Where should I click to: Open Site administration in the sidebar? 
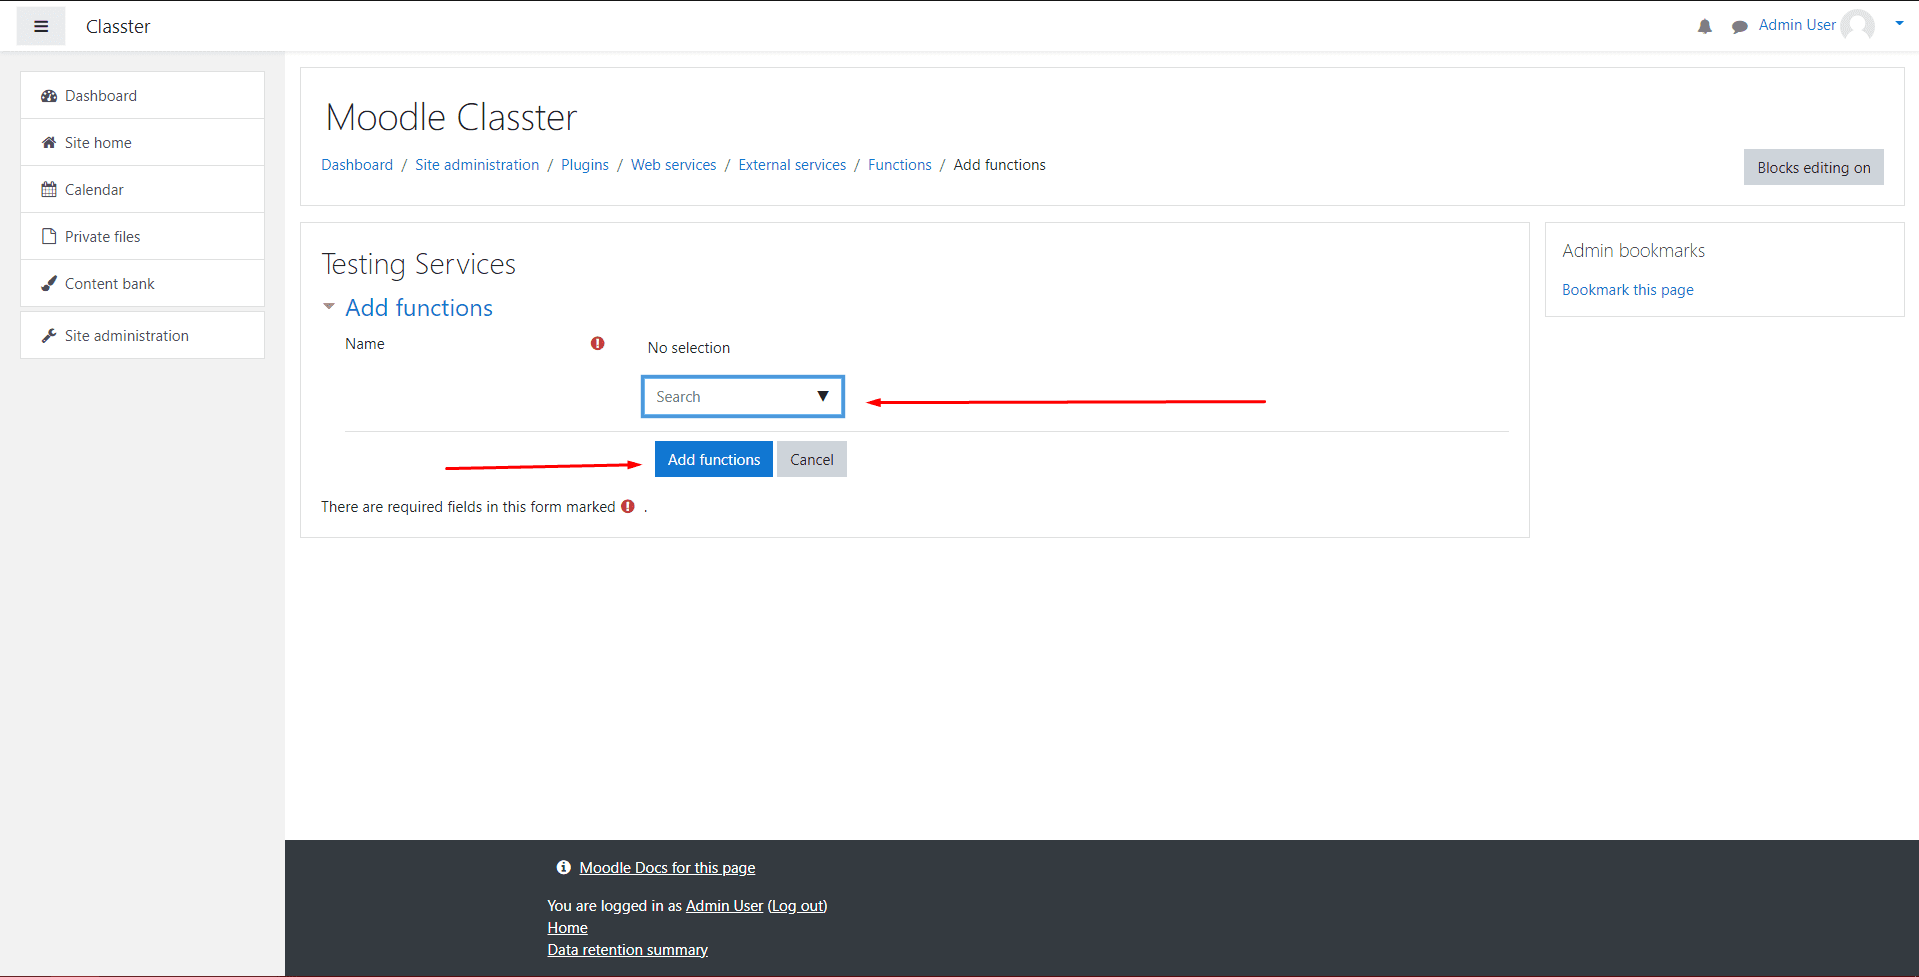click(x=142, y=336)
